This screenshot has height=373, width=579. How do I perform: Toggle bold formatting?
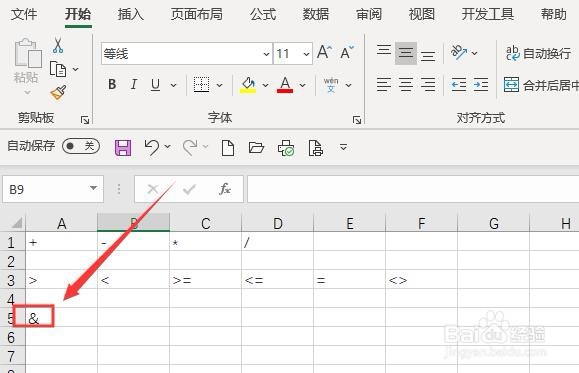112,85
